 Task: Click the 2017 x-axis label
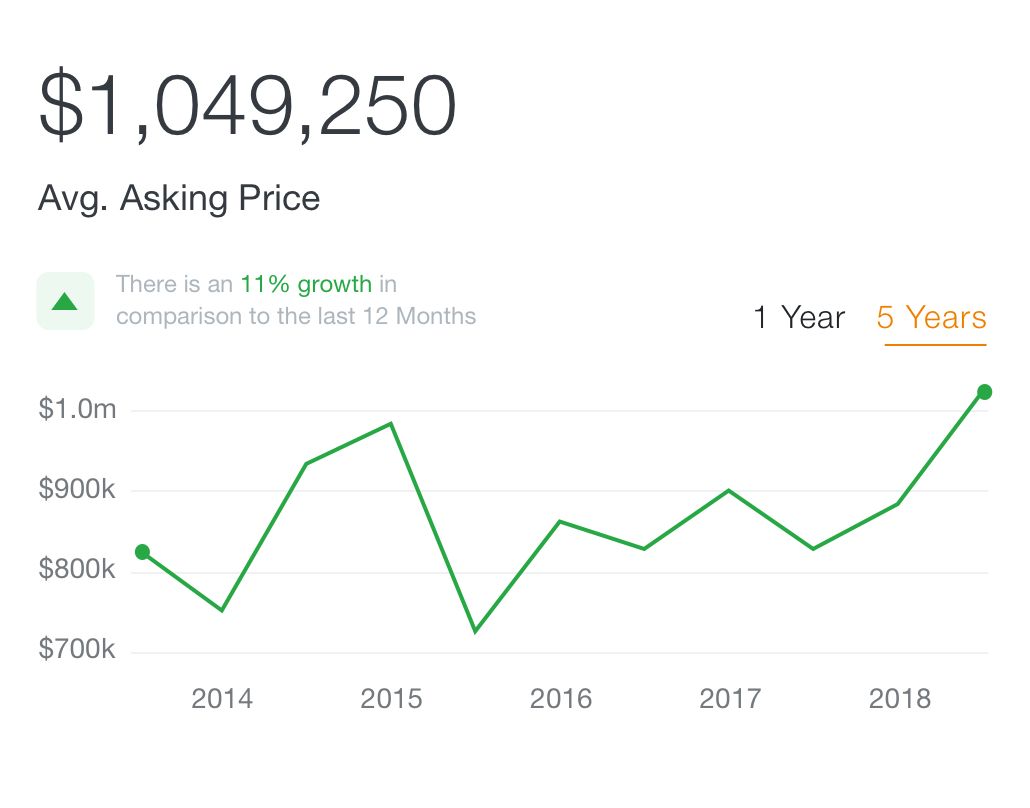(730, 698)
